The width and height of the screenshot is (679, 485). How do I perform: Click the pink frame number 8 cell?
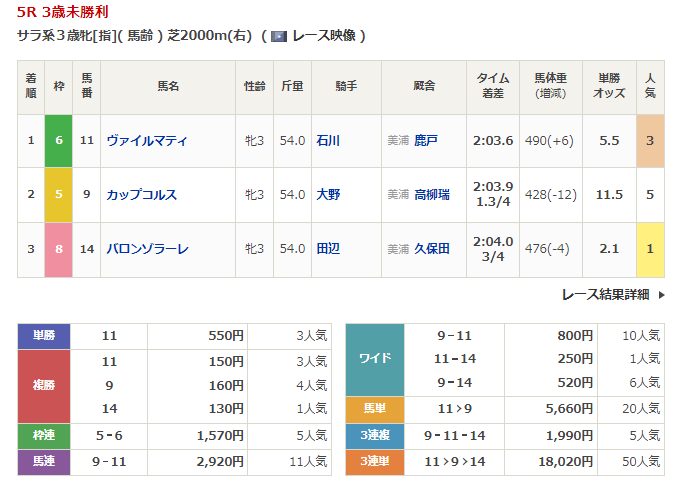coord(59,249)
